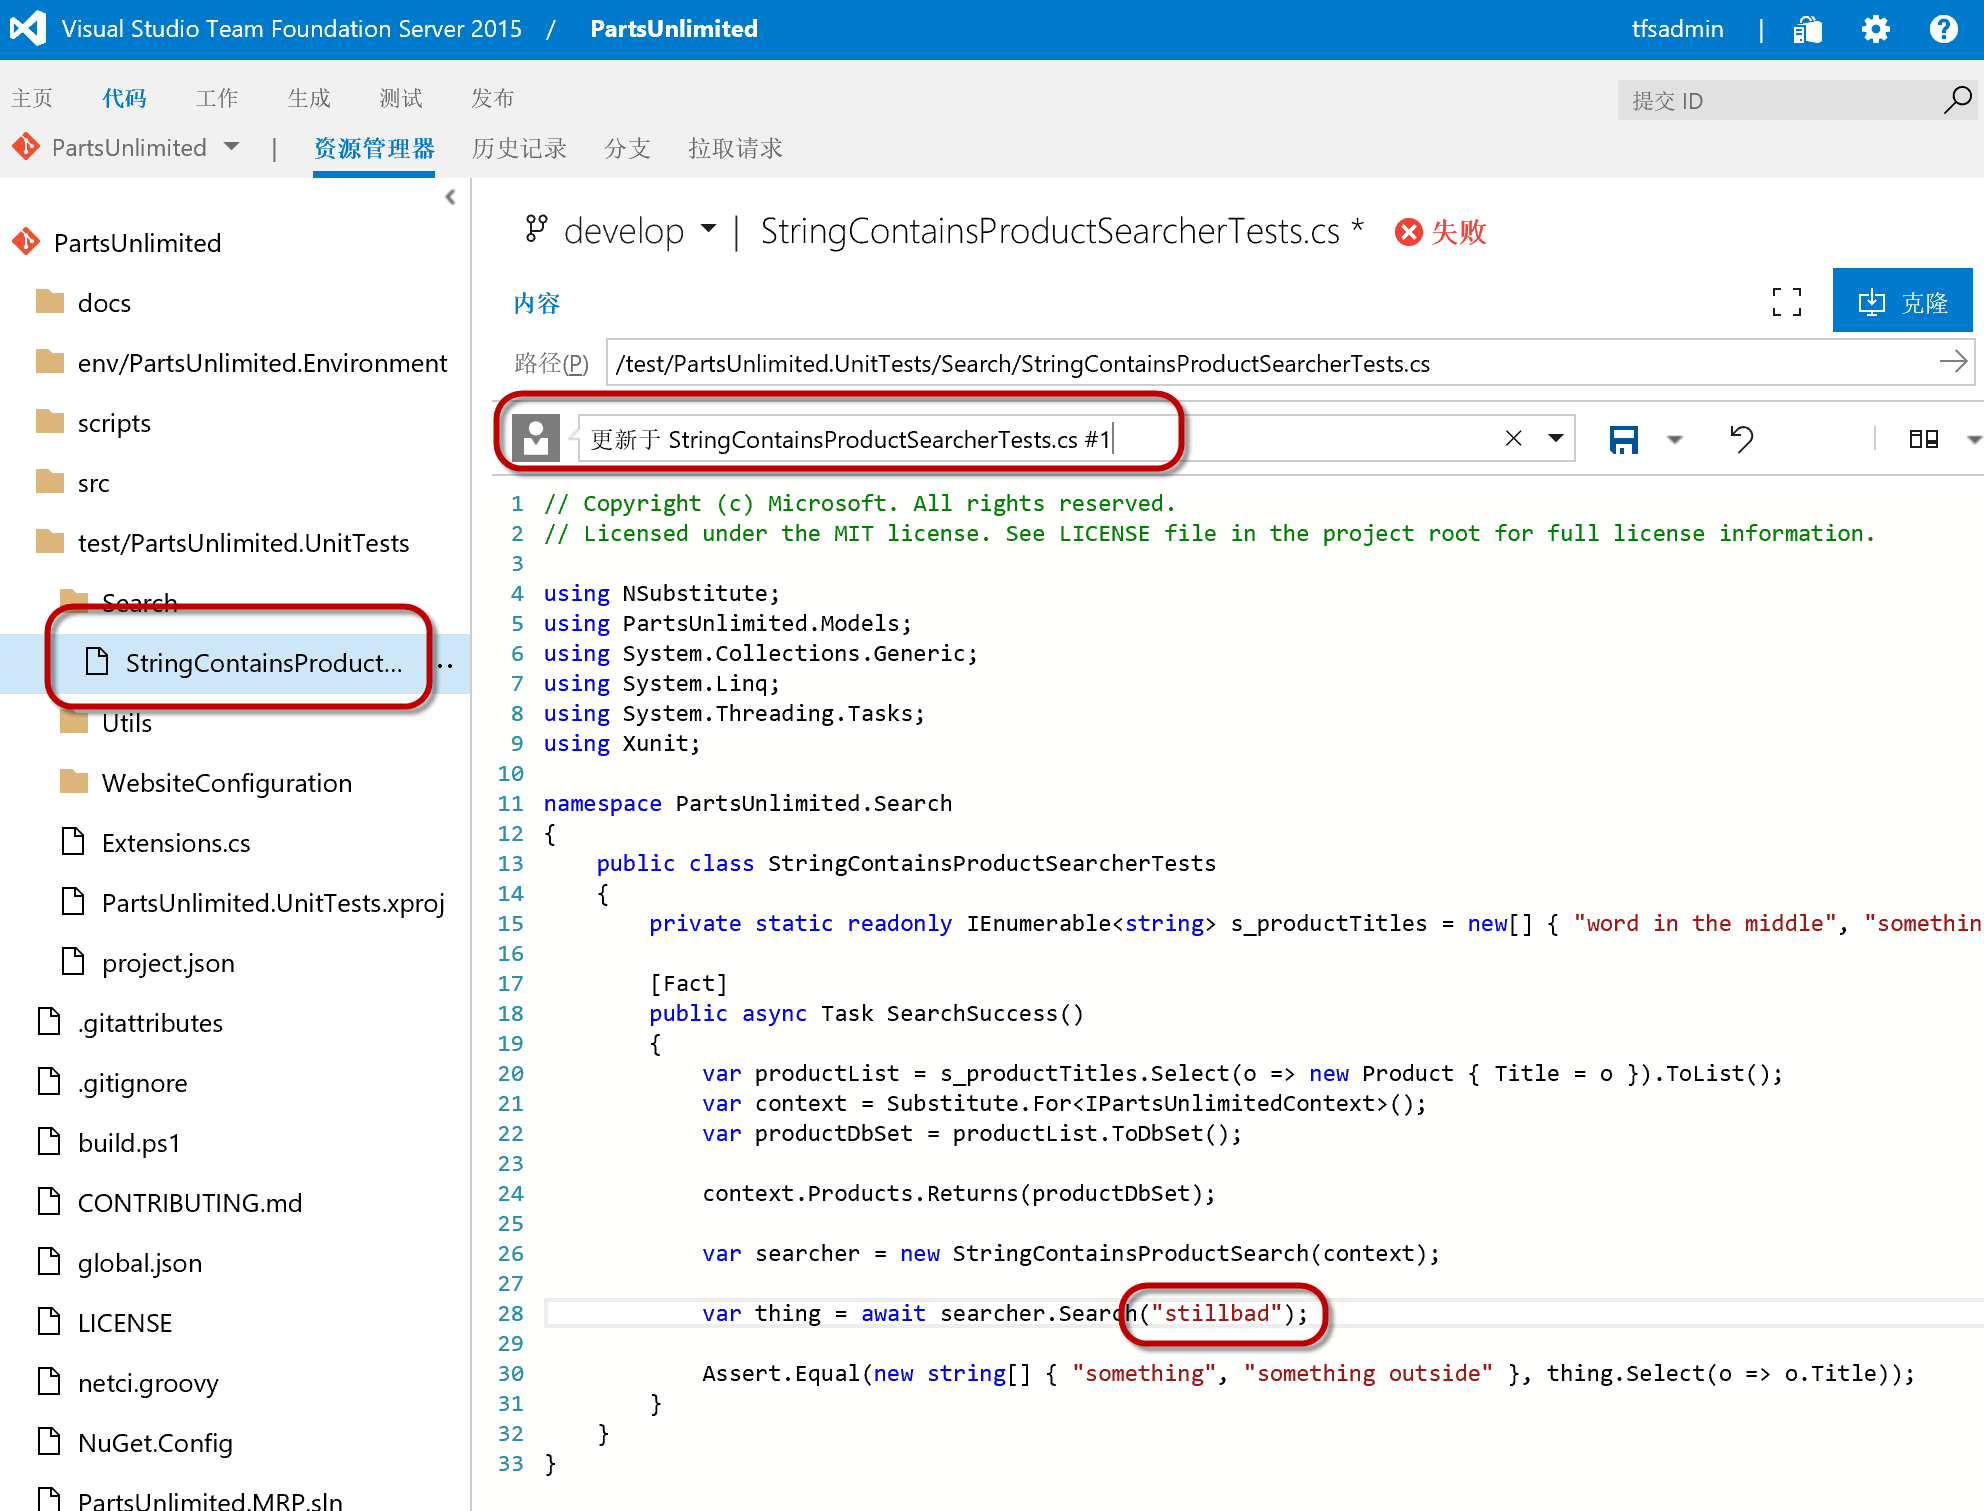Open the global.json file
Screen dimensions: 1984x1511
[140, 1263]
